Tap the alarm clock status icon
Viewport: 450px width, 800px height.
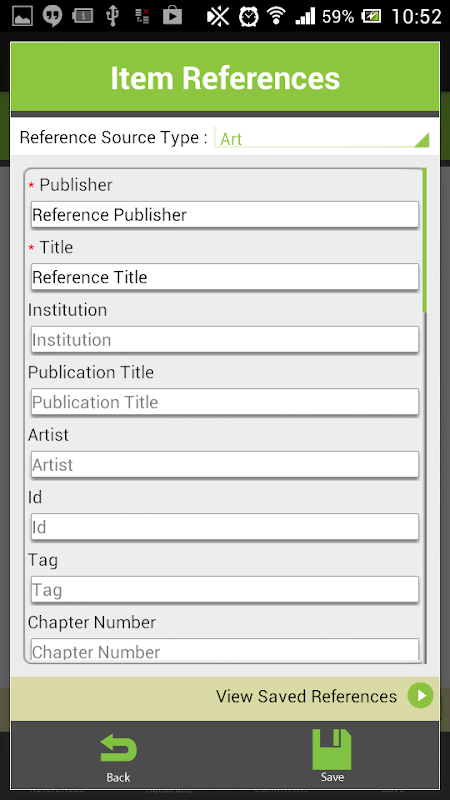coord(248,17)
